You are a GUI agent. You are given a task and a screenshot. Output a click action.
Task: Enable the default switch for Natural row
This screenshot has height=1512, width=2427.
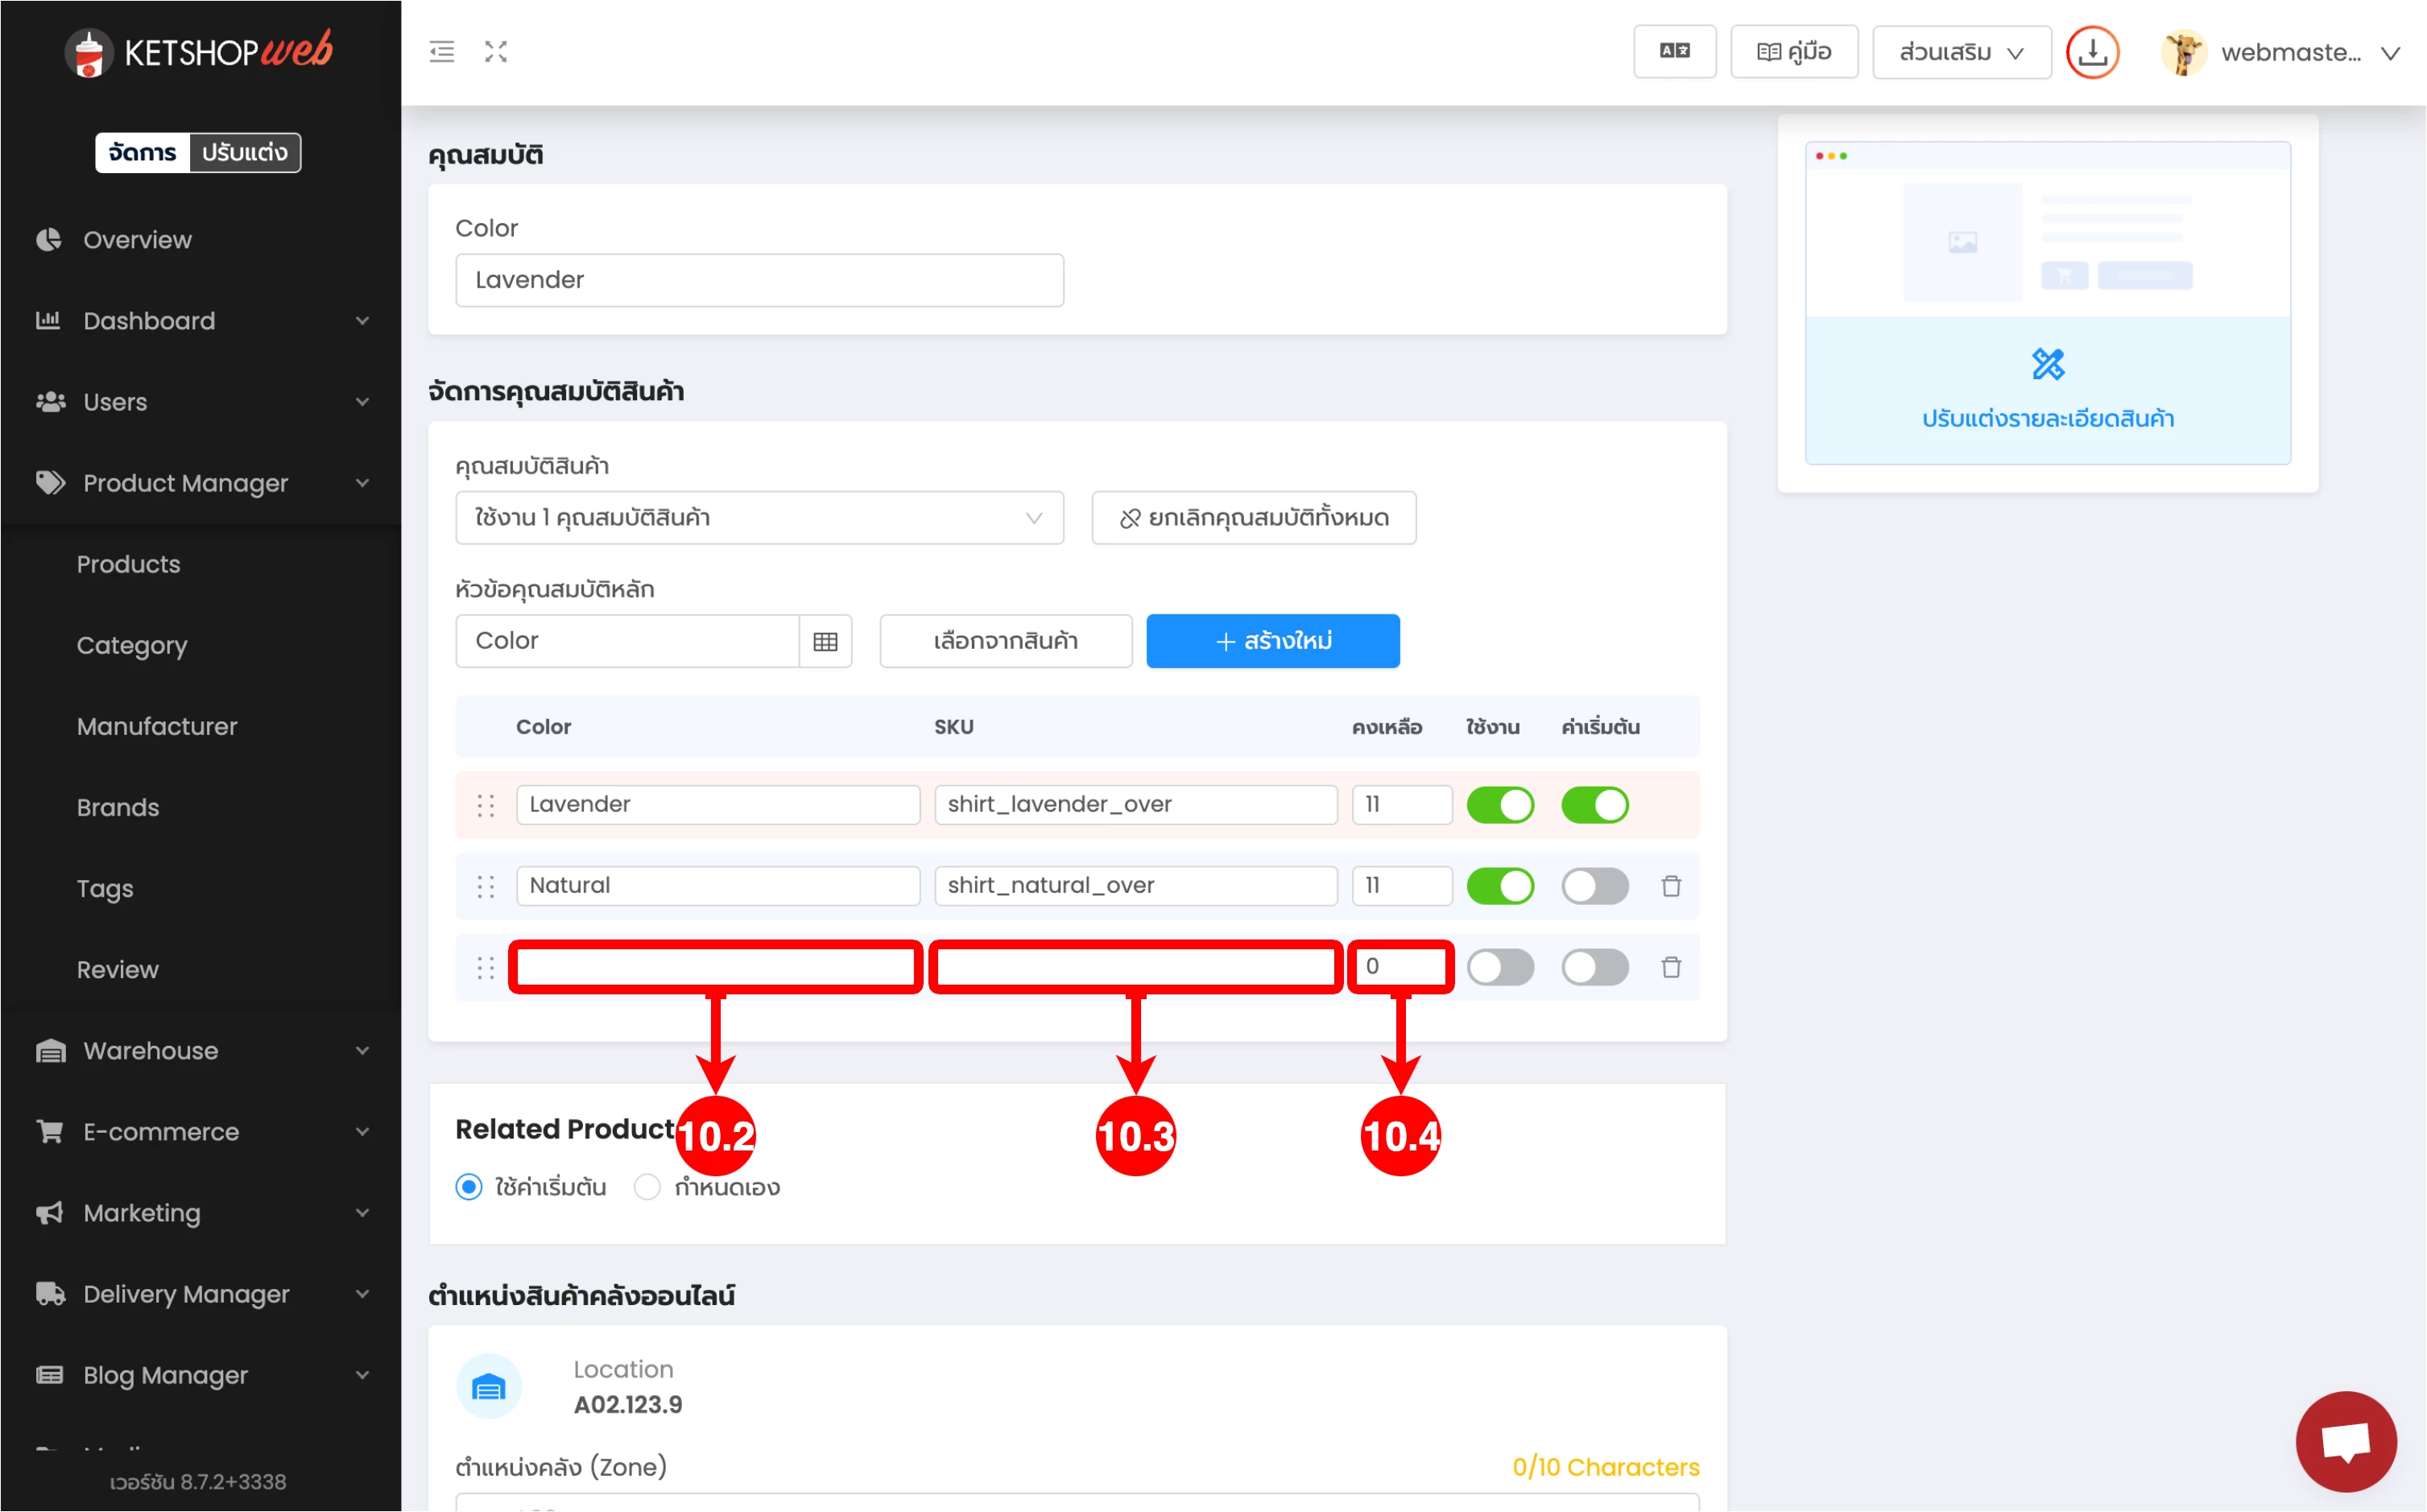[1595, 886]
